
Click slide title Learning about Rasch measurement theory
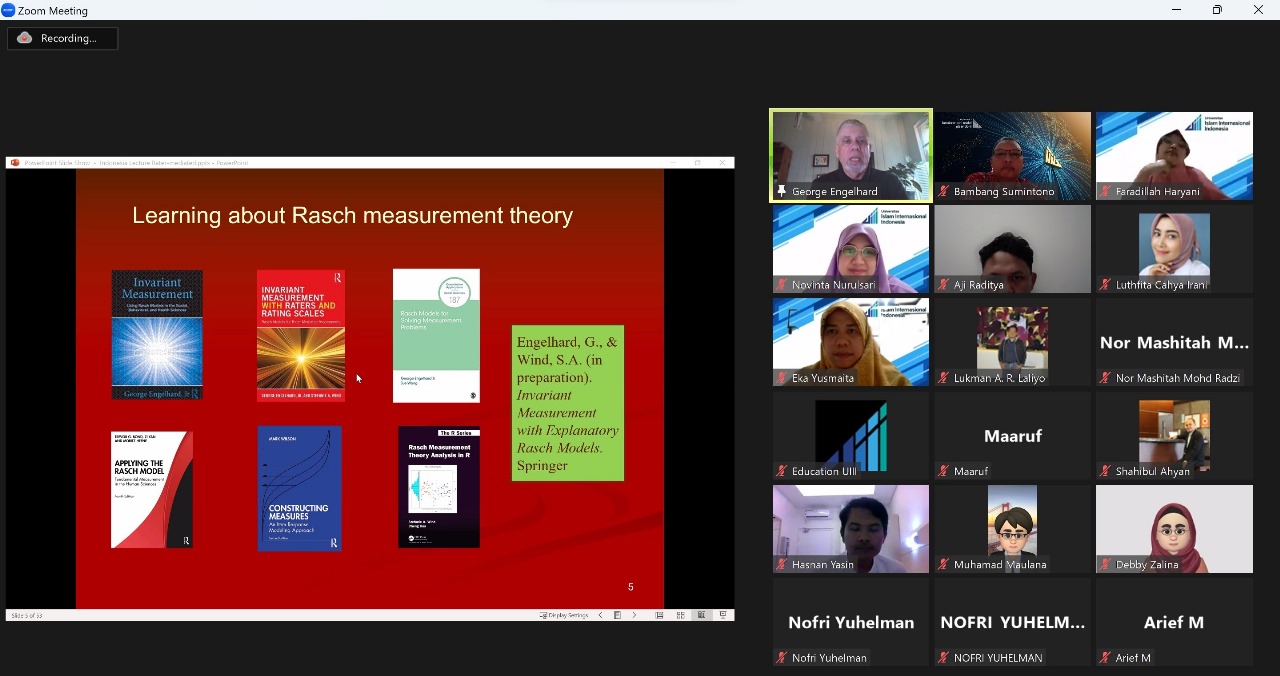pos(353,216)
